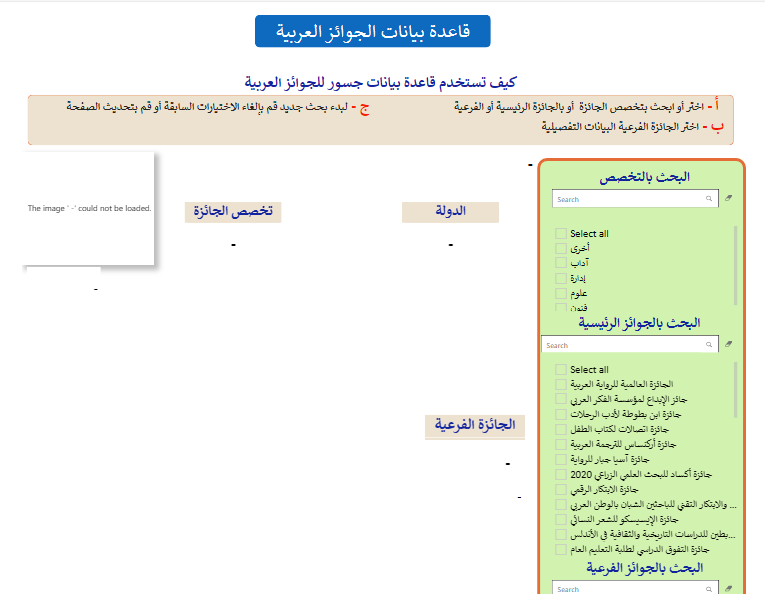
Task: Click magnifier icon in البحث بالجوائز الرئيسية search box
Action: tap(709, 344)
